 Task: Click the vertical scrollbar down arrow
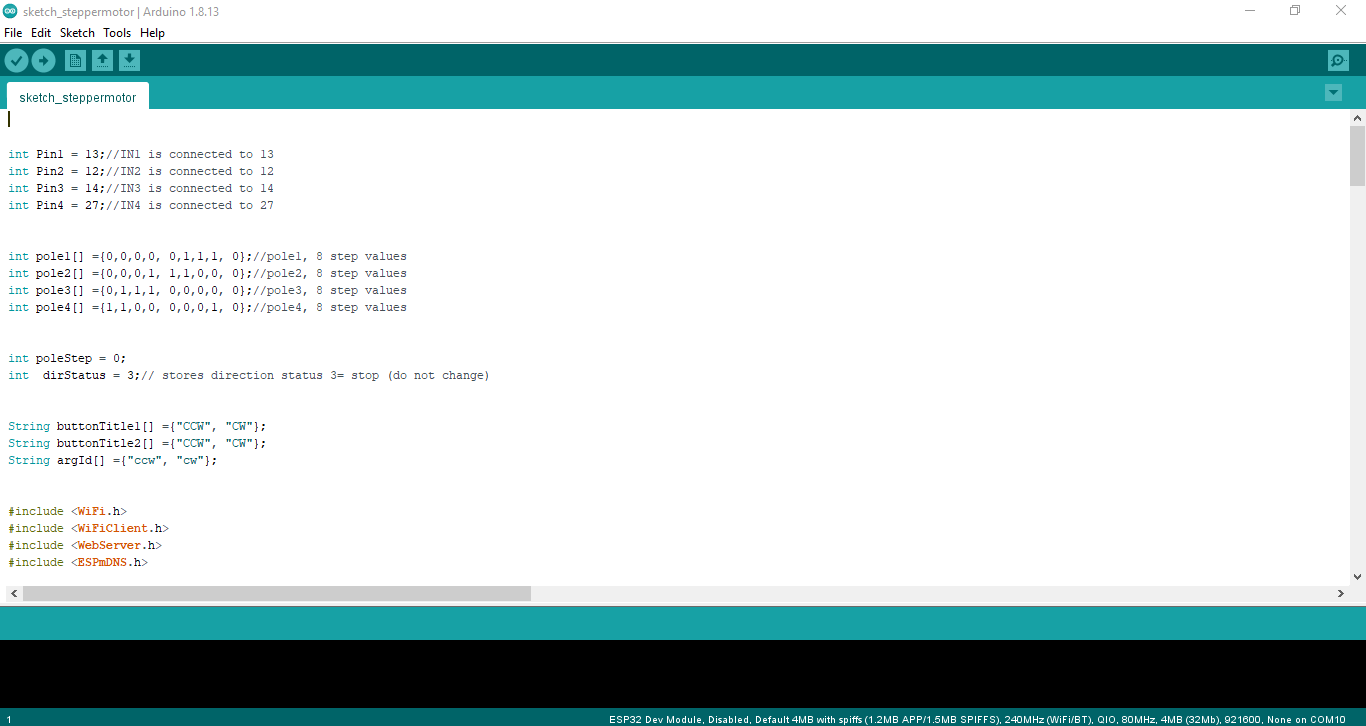pyautogui.click(x=1358, y=576)
